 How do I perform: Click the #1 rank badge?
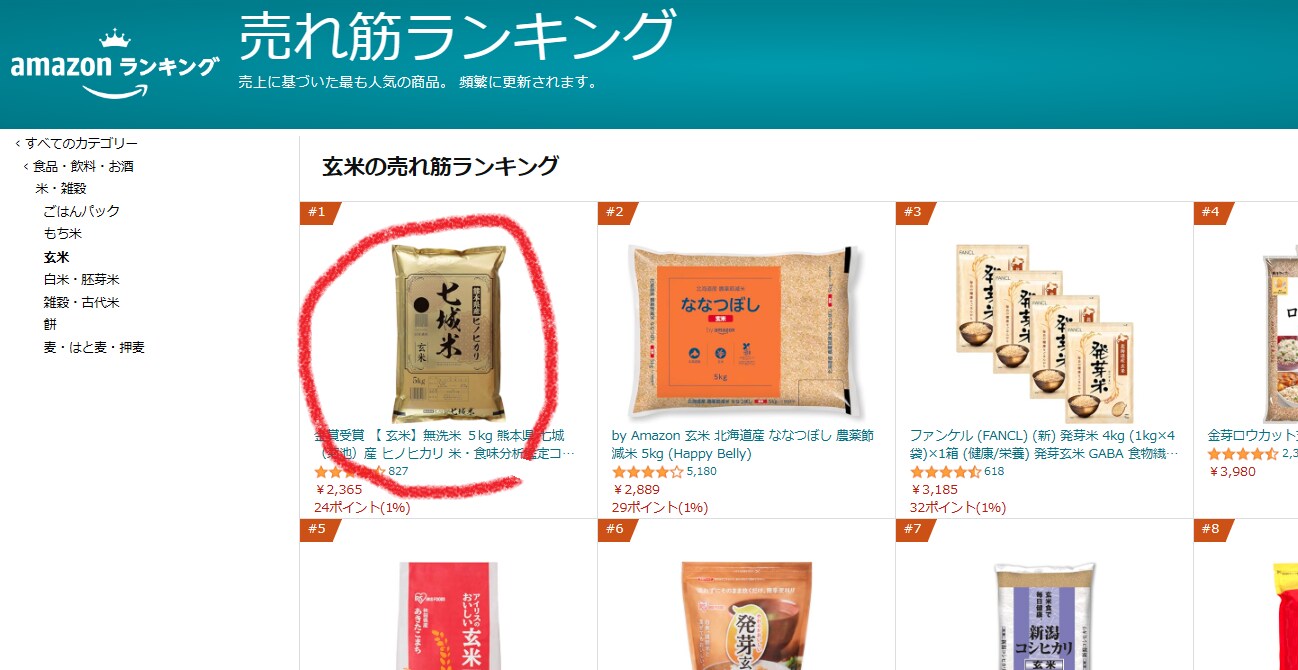click(320, 212)
